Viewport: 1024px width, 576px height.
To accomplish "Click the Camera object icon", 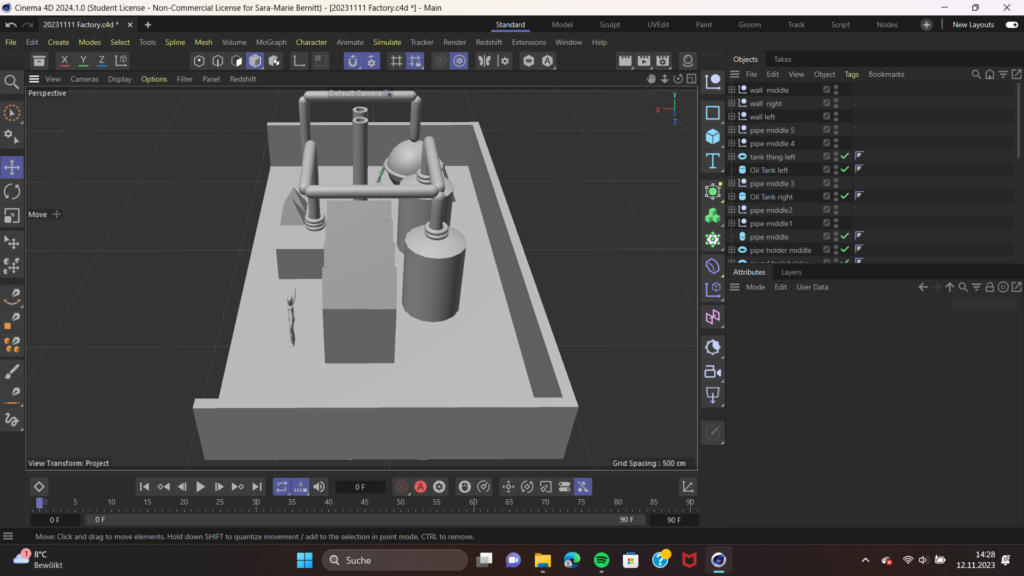I will pos(713,372).
